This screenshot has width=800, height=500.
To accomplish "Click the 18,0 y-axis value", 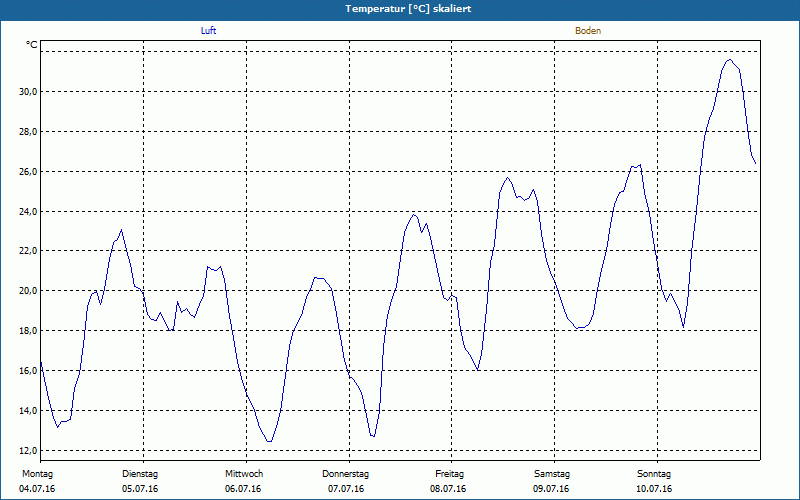I will [29, 331].
